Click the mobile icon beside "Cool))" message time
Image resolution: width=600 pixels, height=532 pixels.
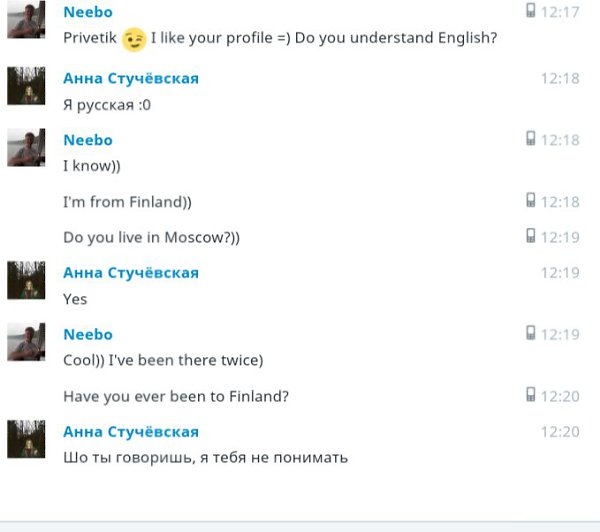(531, 333)
